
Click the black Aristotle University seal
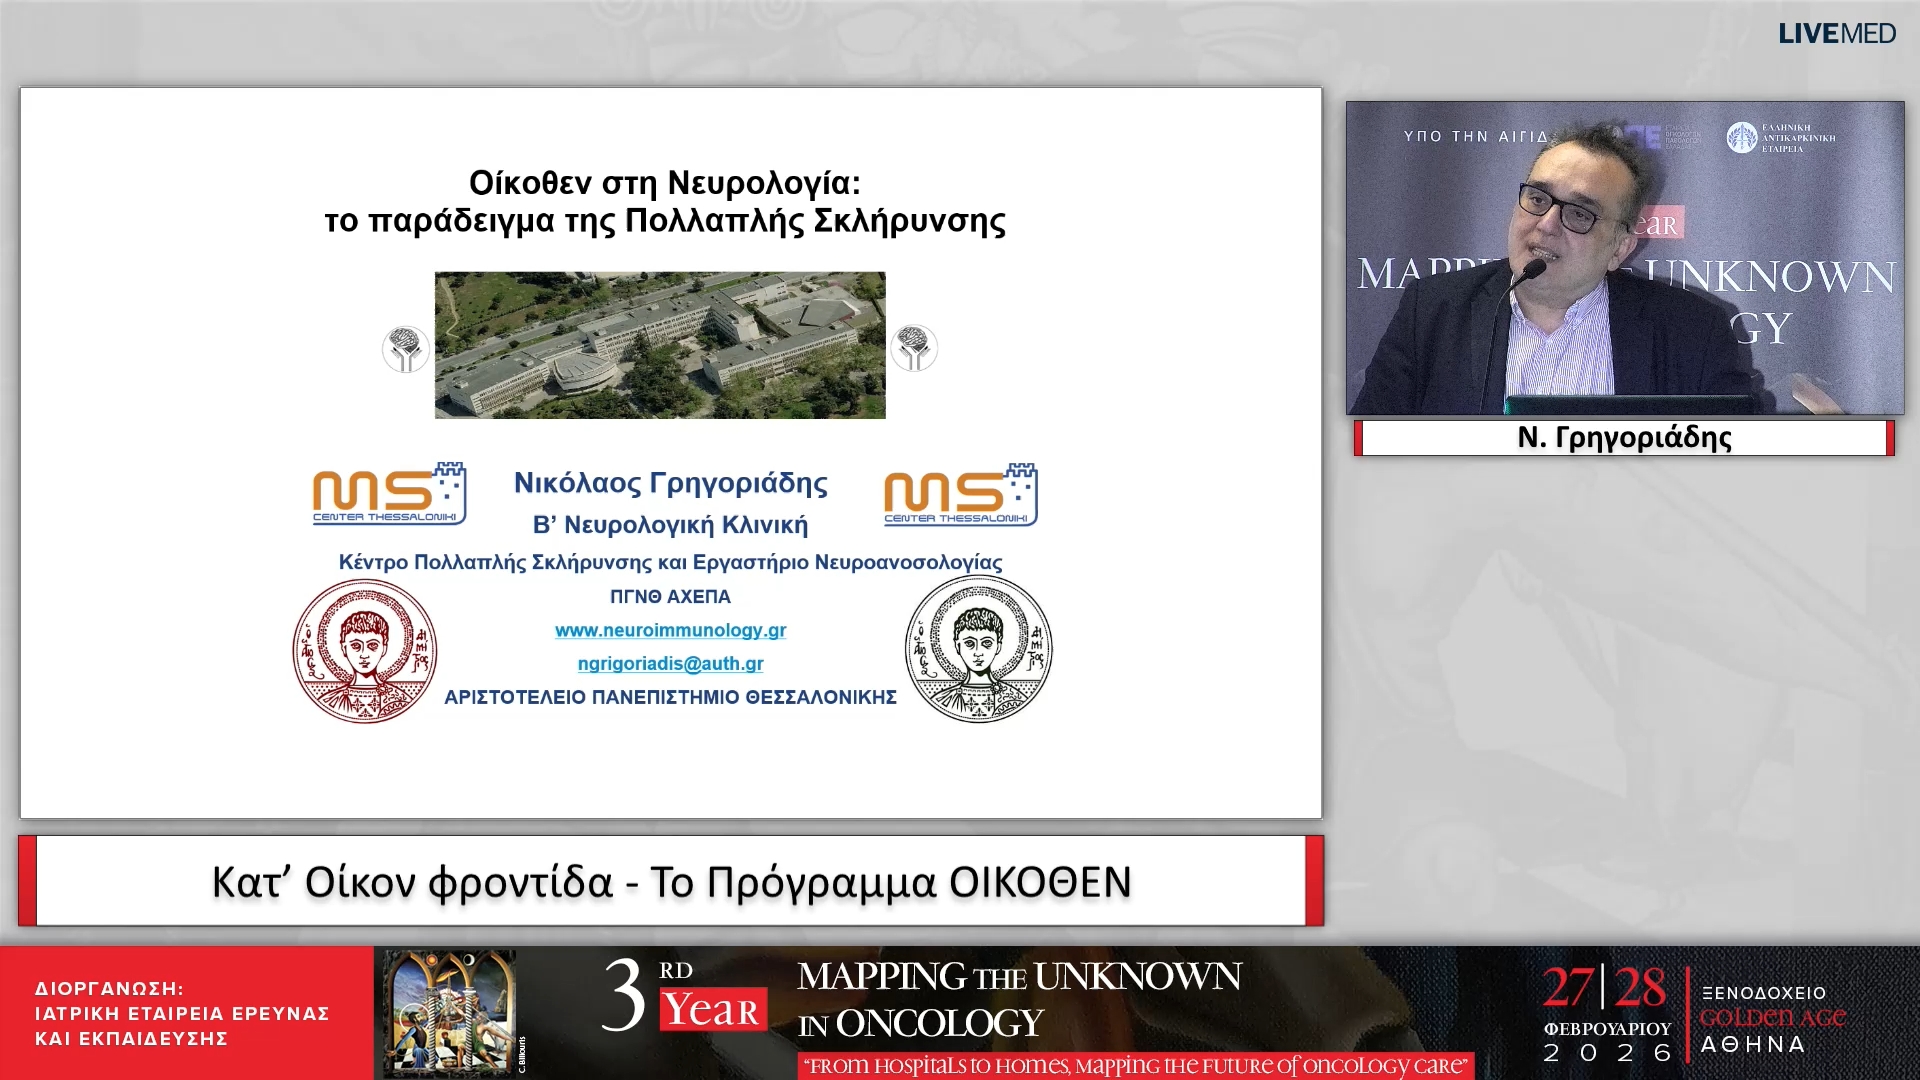pos(978,649)
